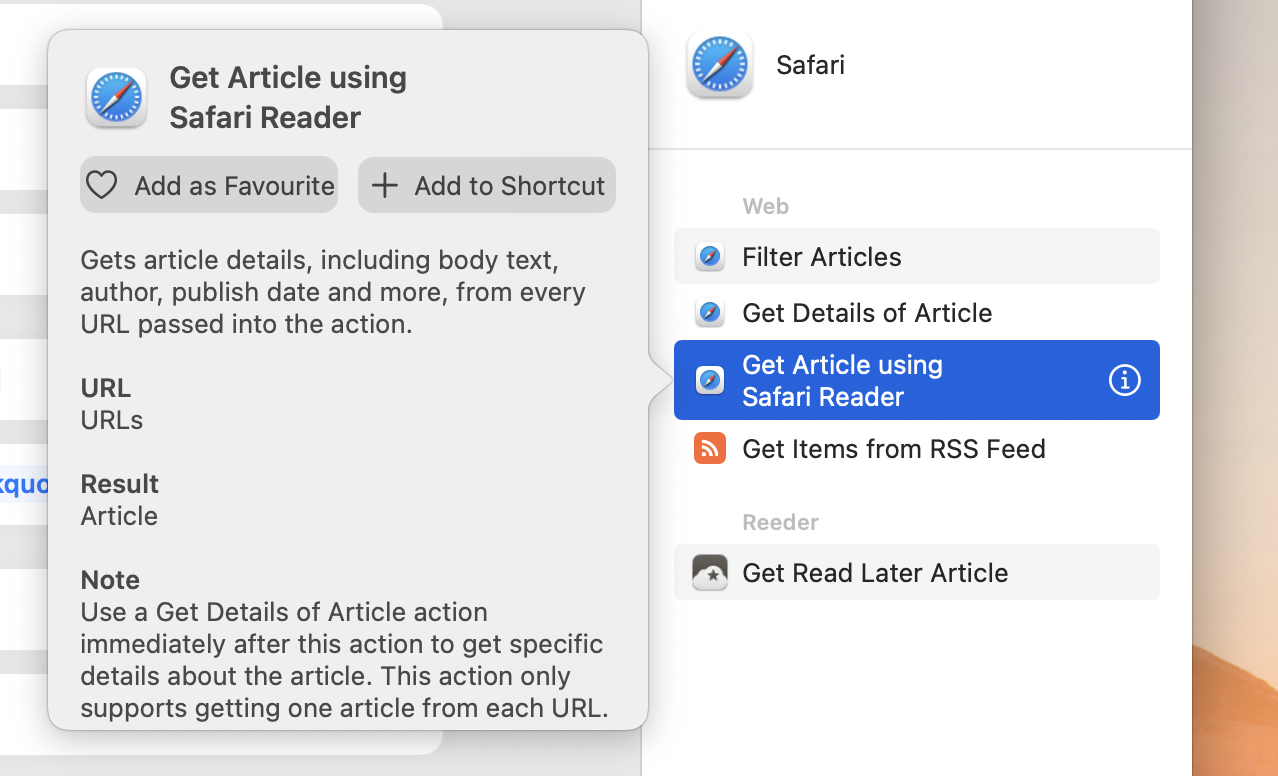This screenshot has height=776, width=1278.
Task: Click the large Safari app icon in sidebar header
Action: tap(719, 65)
